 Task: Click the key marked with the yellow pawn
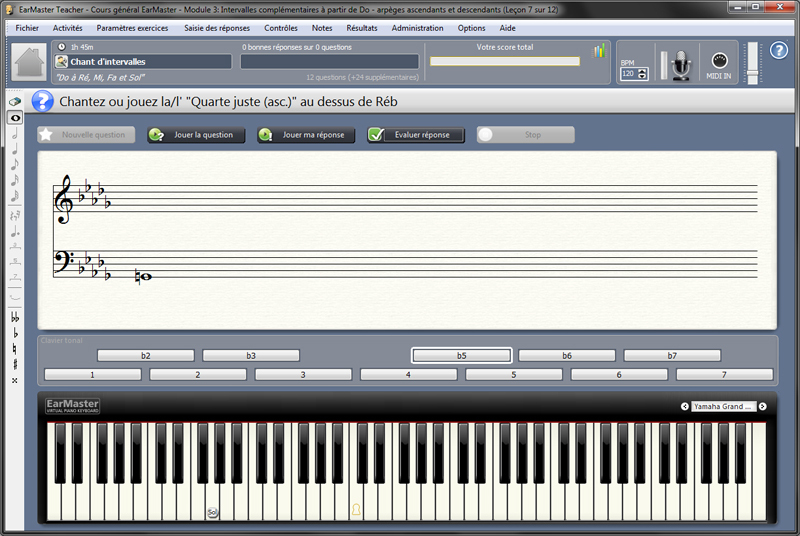[x=356, y=509]
